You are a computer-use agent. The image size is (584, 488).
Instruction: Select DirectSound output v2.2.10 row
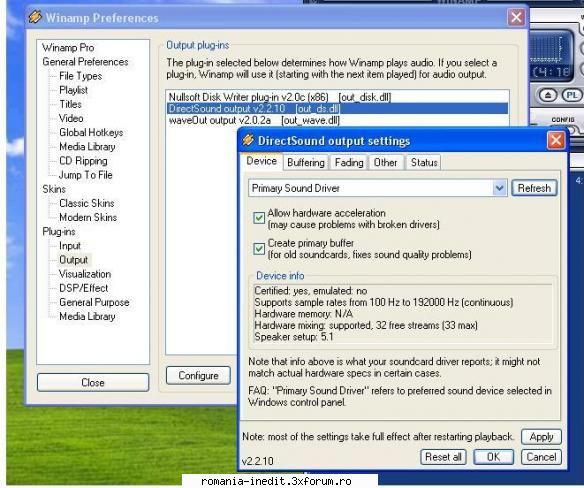(337, 109)
